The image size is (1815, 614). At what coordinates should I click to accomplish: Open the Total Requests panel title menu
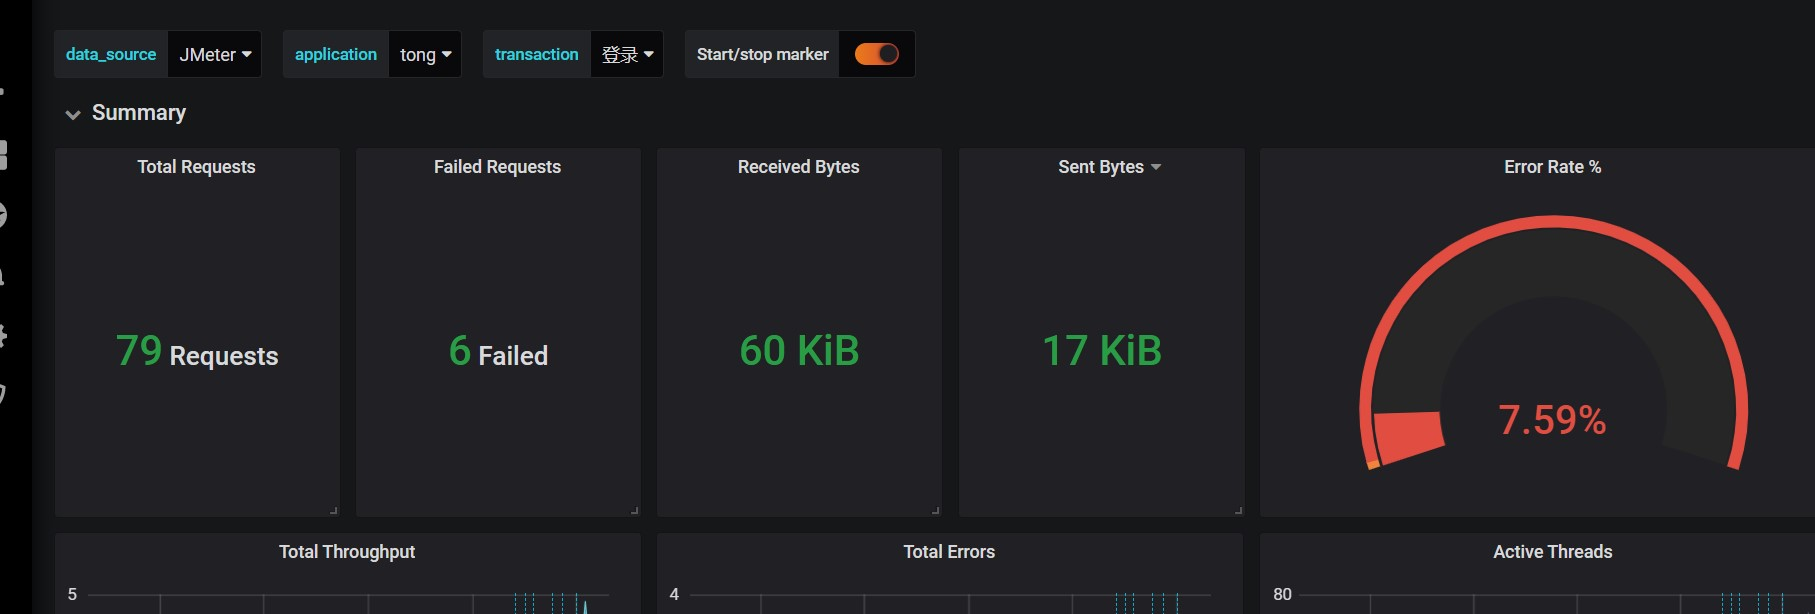click(x=196, y=167)
